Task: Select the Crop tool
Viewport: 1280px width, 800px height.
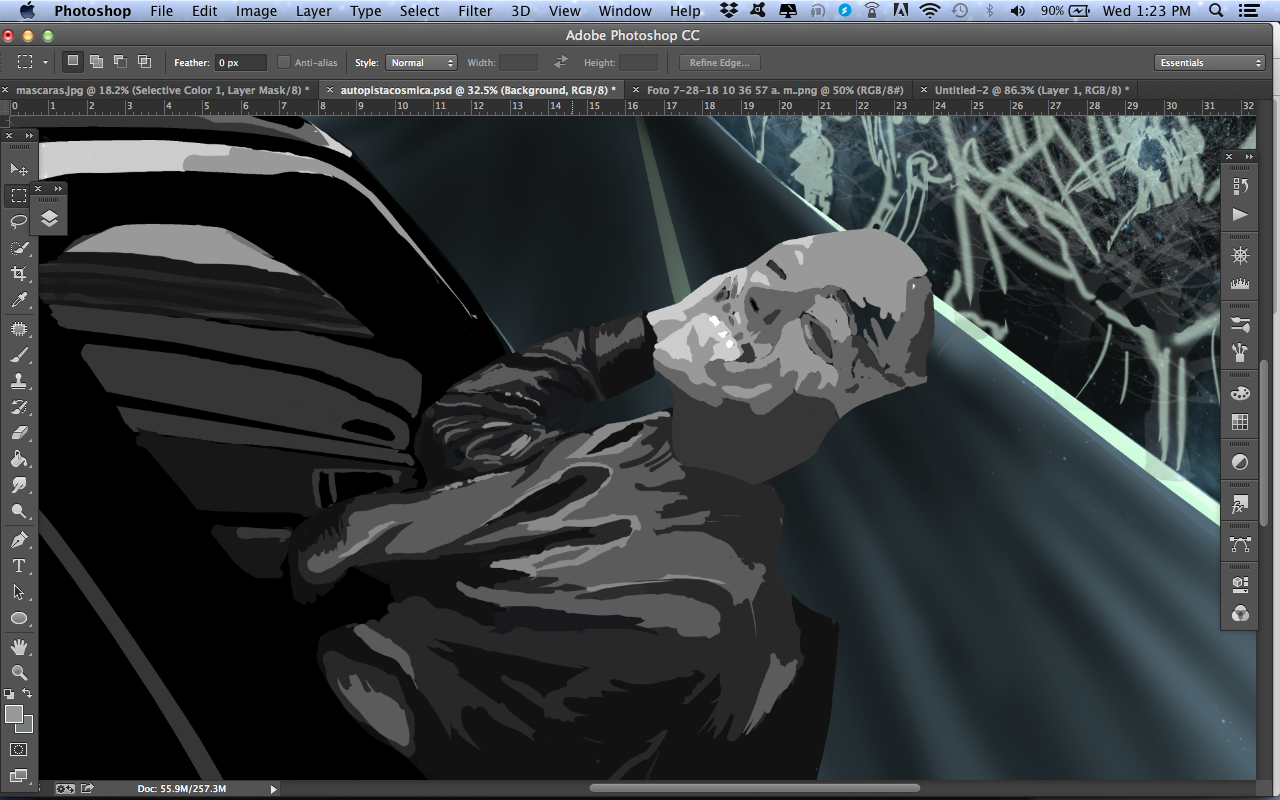Action: [18, 273]
